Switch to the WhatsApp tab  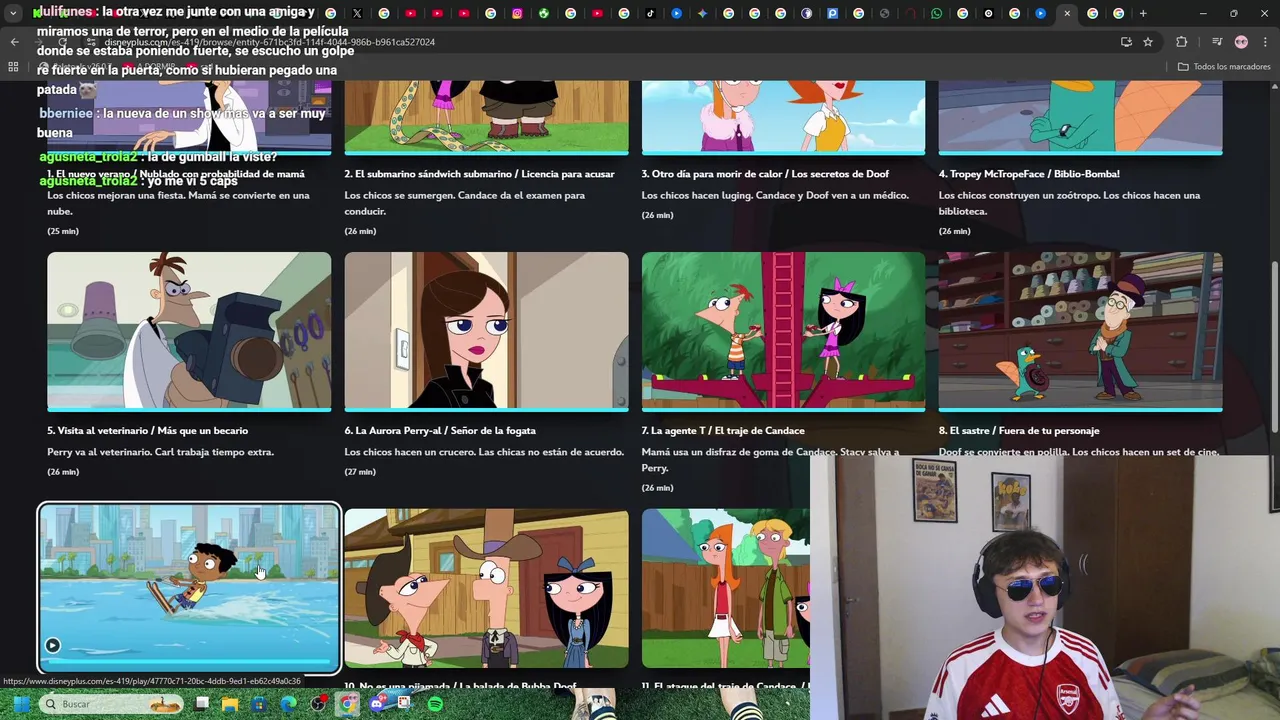coord(936,13)
